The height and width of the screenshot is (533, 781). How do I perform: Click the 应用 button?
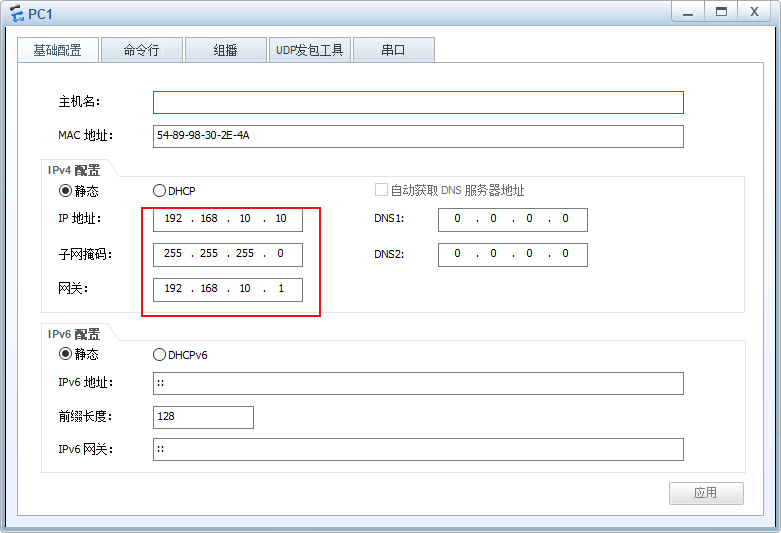click(706, 493)
